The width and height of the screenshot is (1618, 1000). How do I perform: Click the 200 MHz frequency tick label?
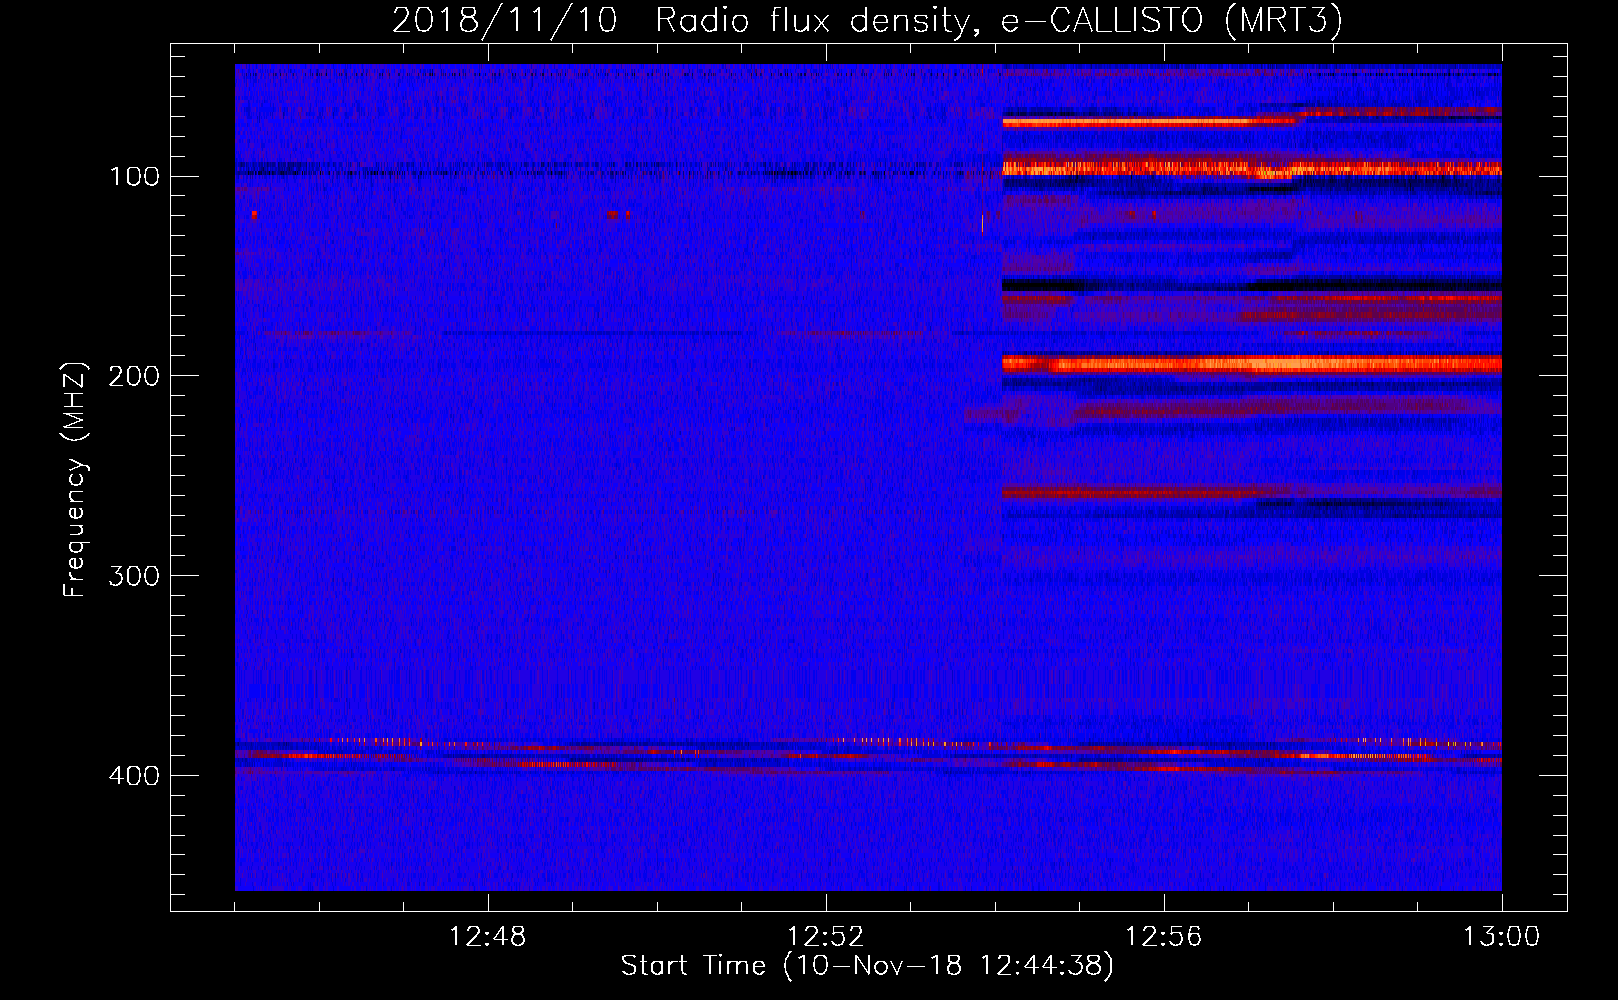point(135,377)
